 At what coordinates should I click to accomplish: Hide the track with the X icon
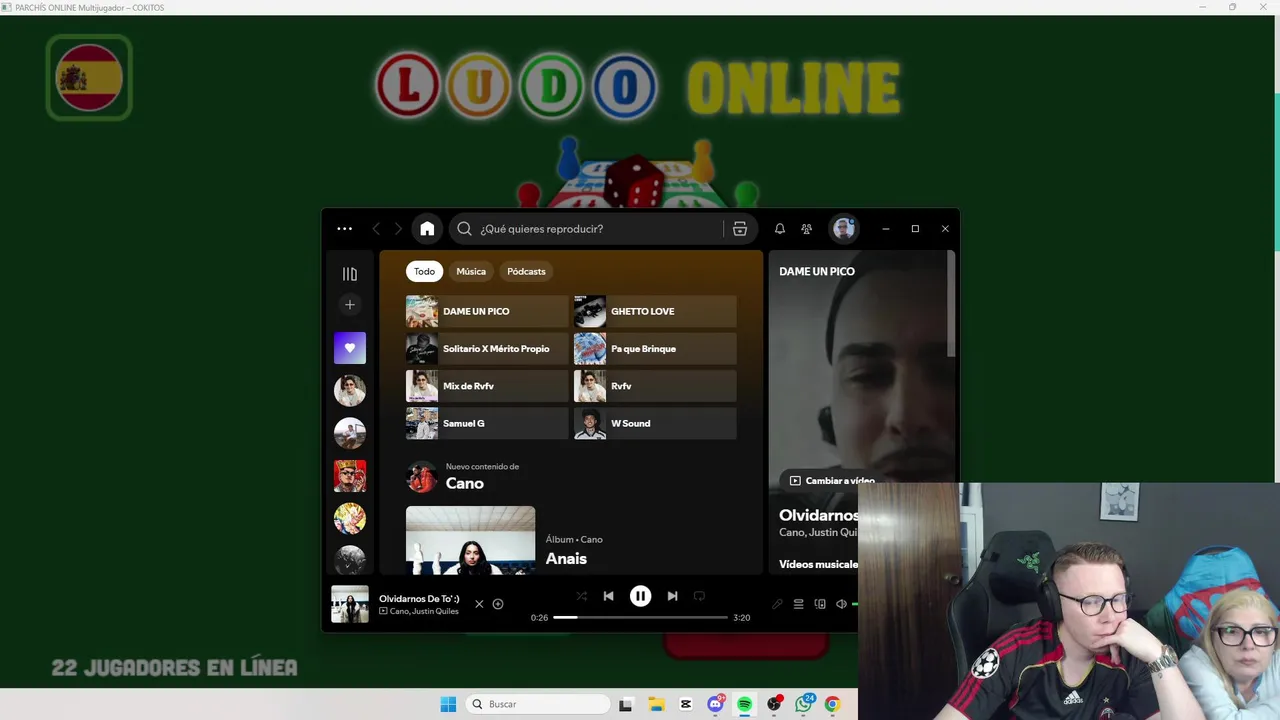(x=479, y=604)
